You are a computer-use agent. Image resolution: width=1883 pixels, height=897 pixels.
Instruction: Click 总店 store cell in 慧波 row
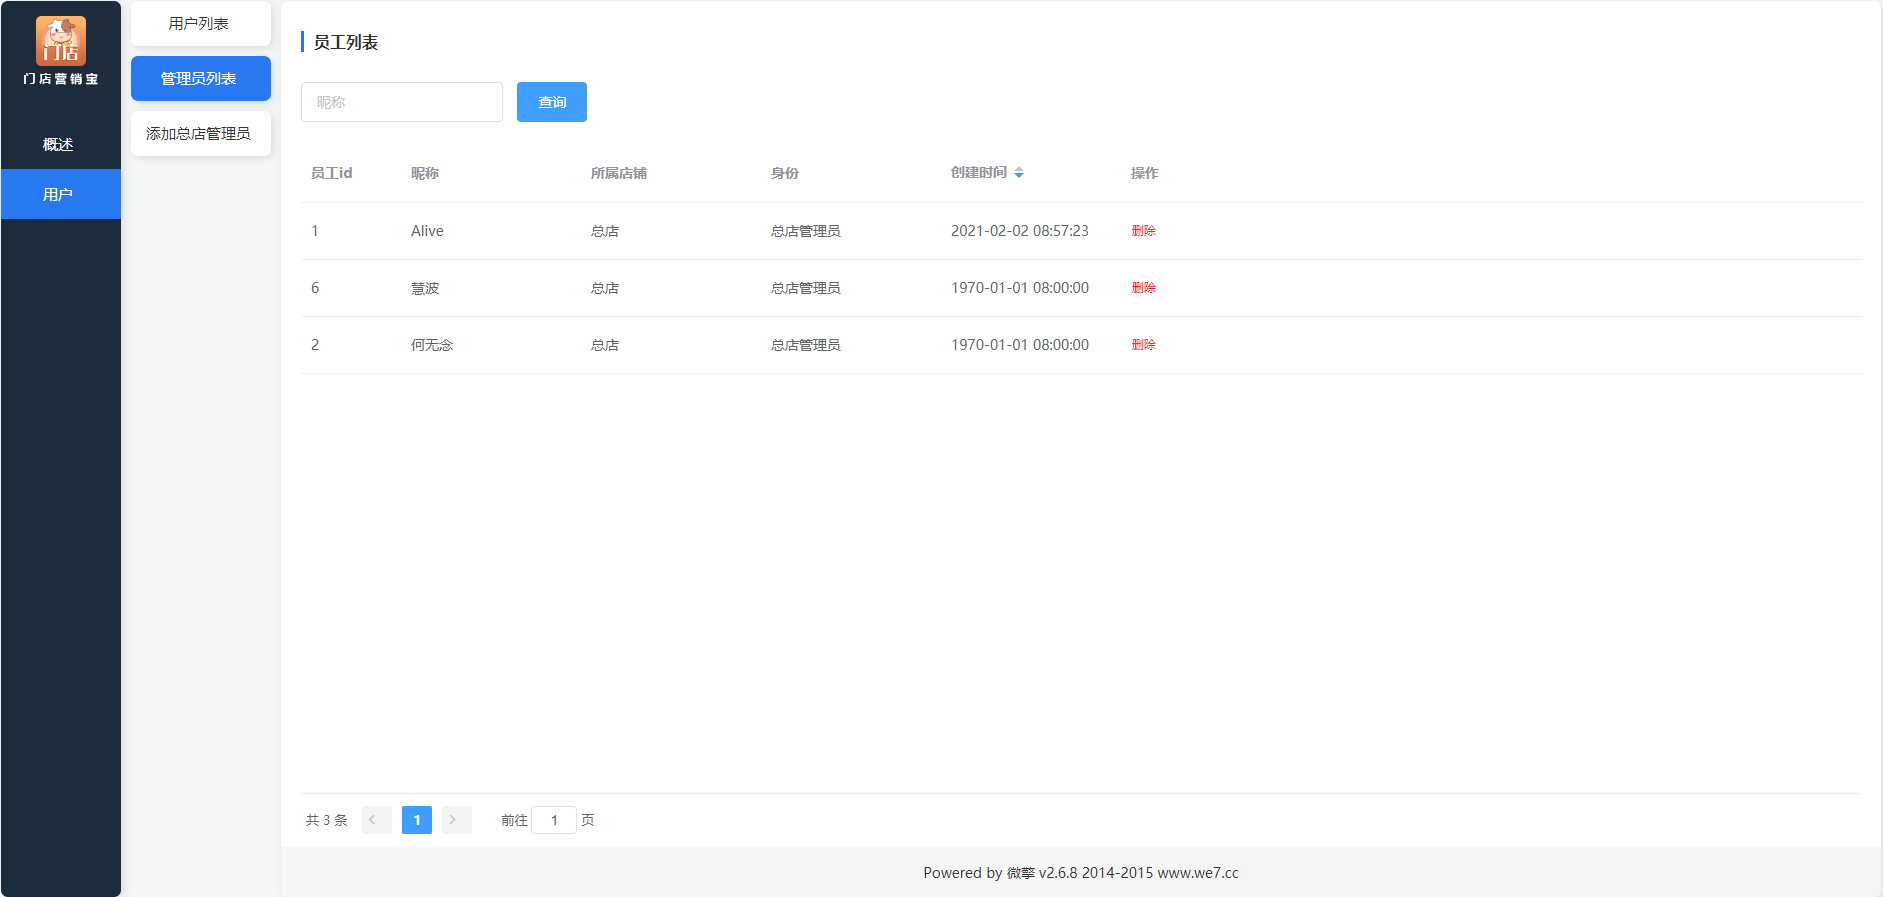(605, 288)
